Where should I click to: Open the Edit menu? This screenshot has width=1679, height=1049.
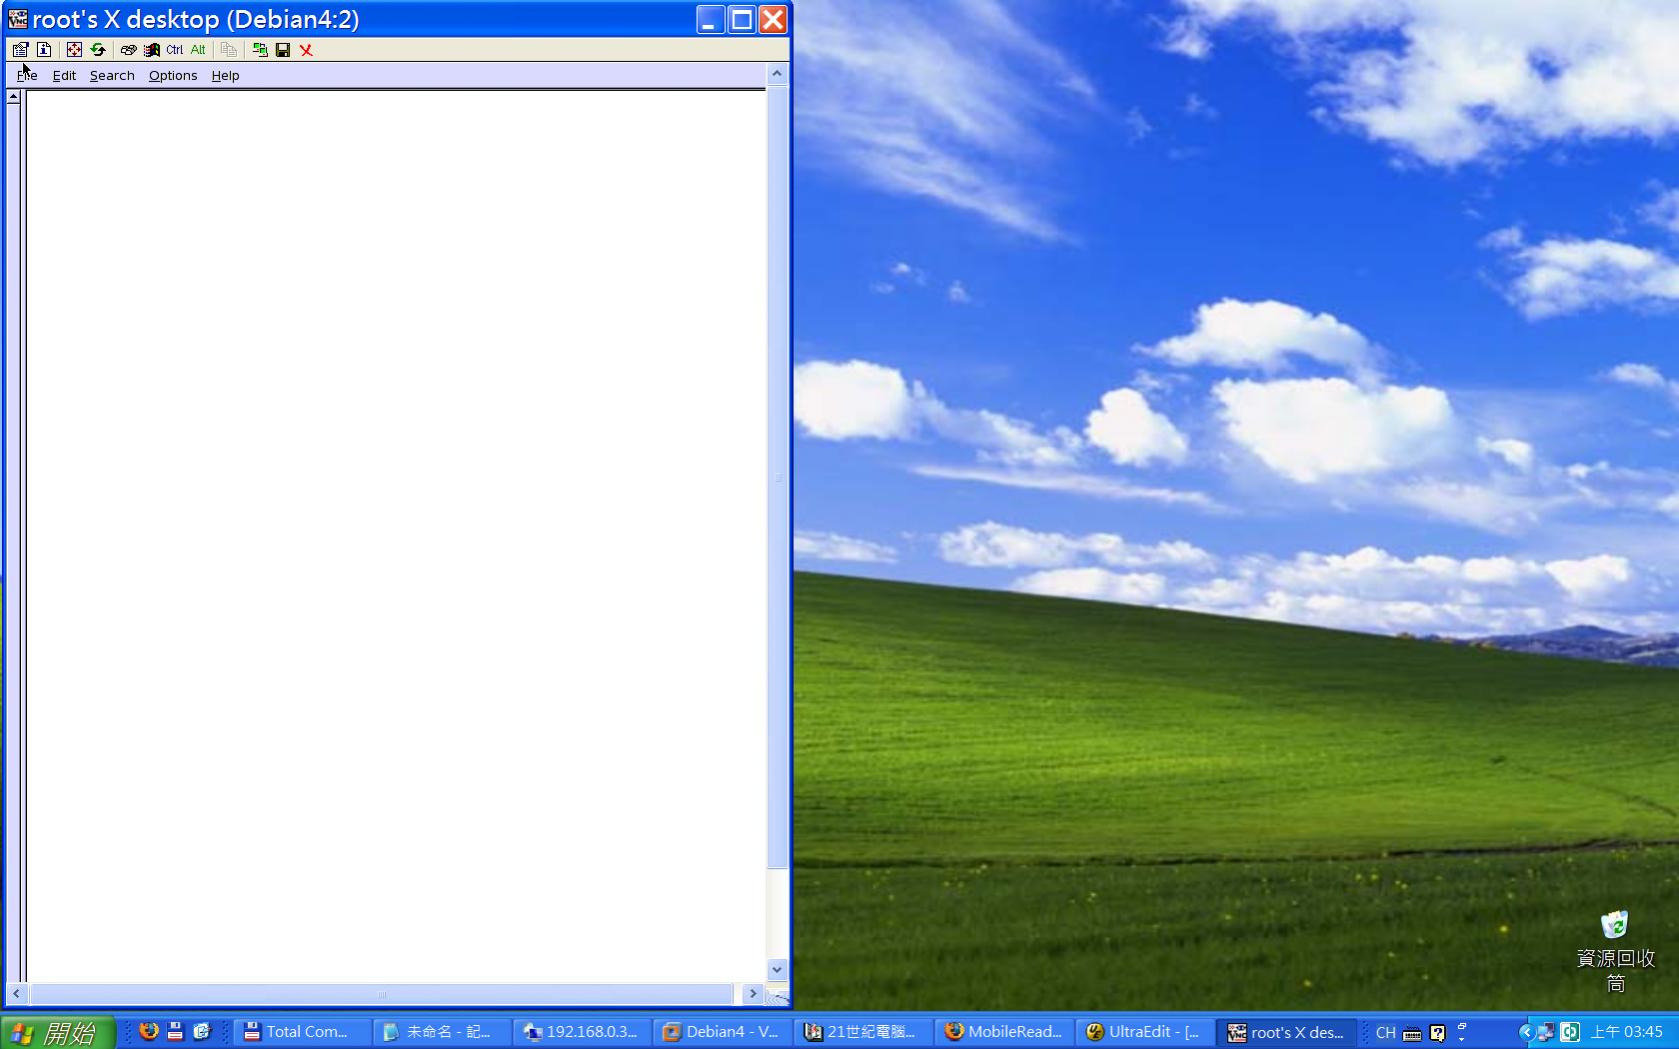pyautogui.click(x=64, y=75)
